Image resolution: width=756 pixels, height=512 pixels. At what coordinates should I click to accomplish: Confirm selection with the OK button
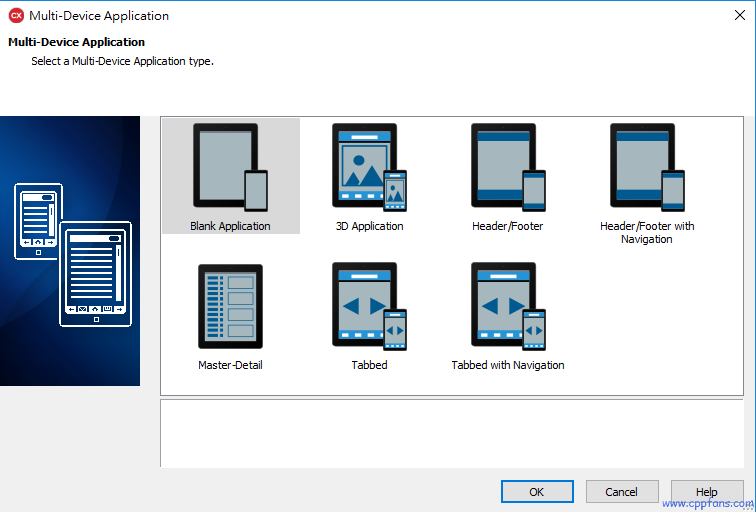point(537,492)
